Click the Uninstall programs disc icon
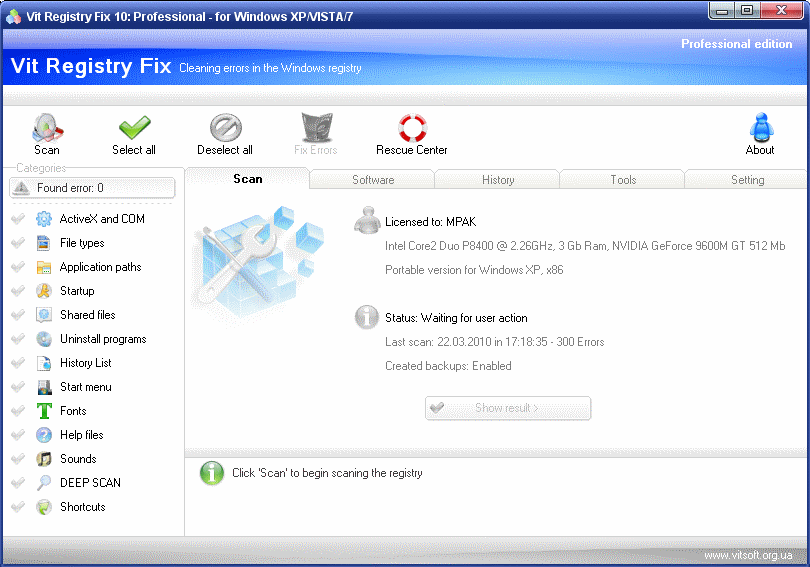Screen dimensions: 810x567 click(44, 339)
